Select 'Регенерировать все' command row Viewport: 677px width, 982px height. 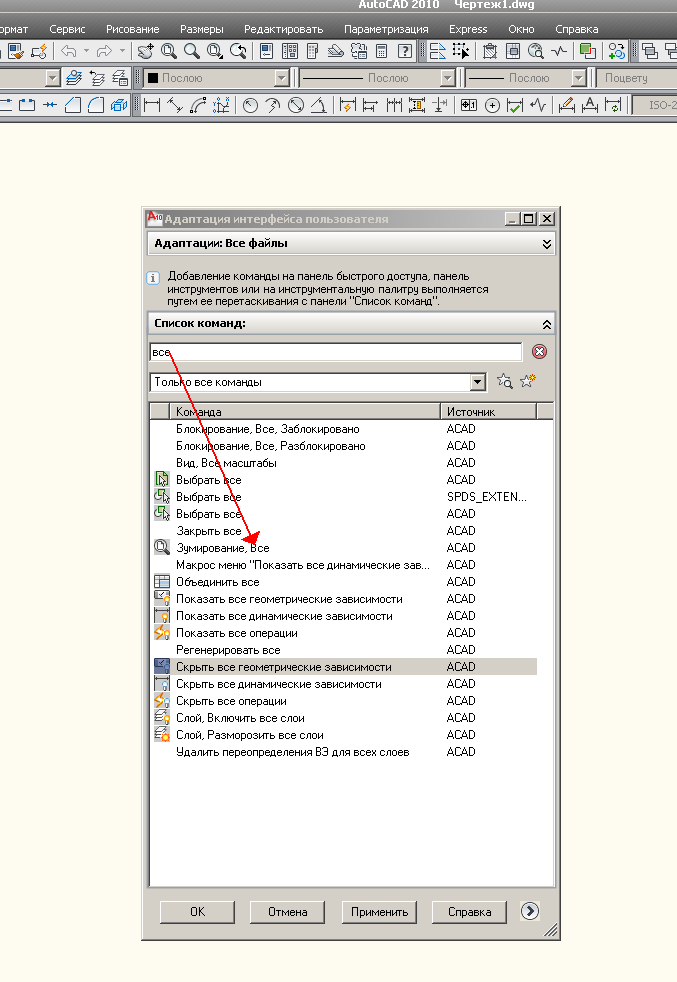tap(344, 649)
